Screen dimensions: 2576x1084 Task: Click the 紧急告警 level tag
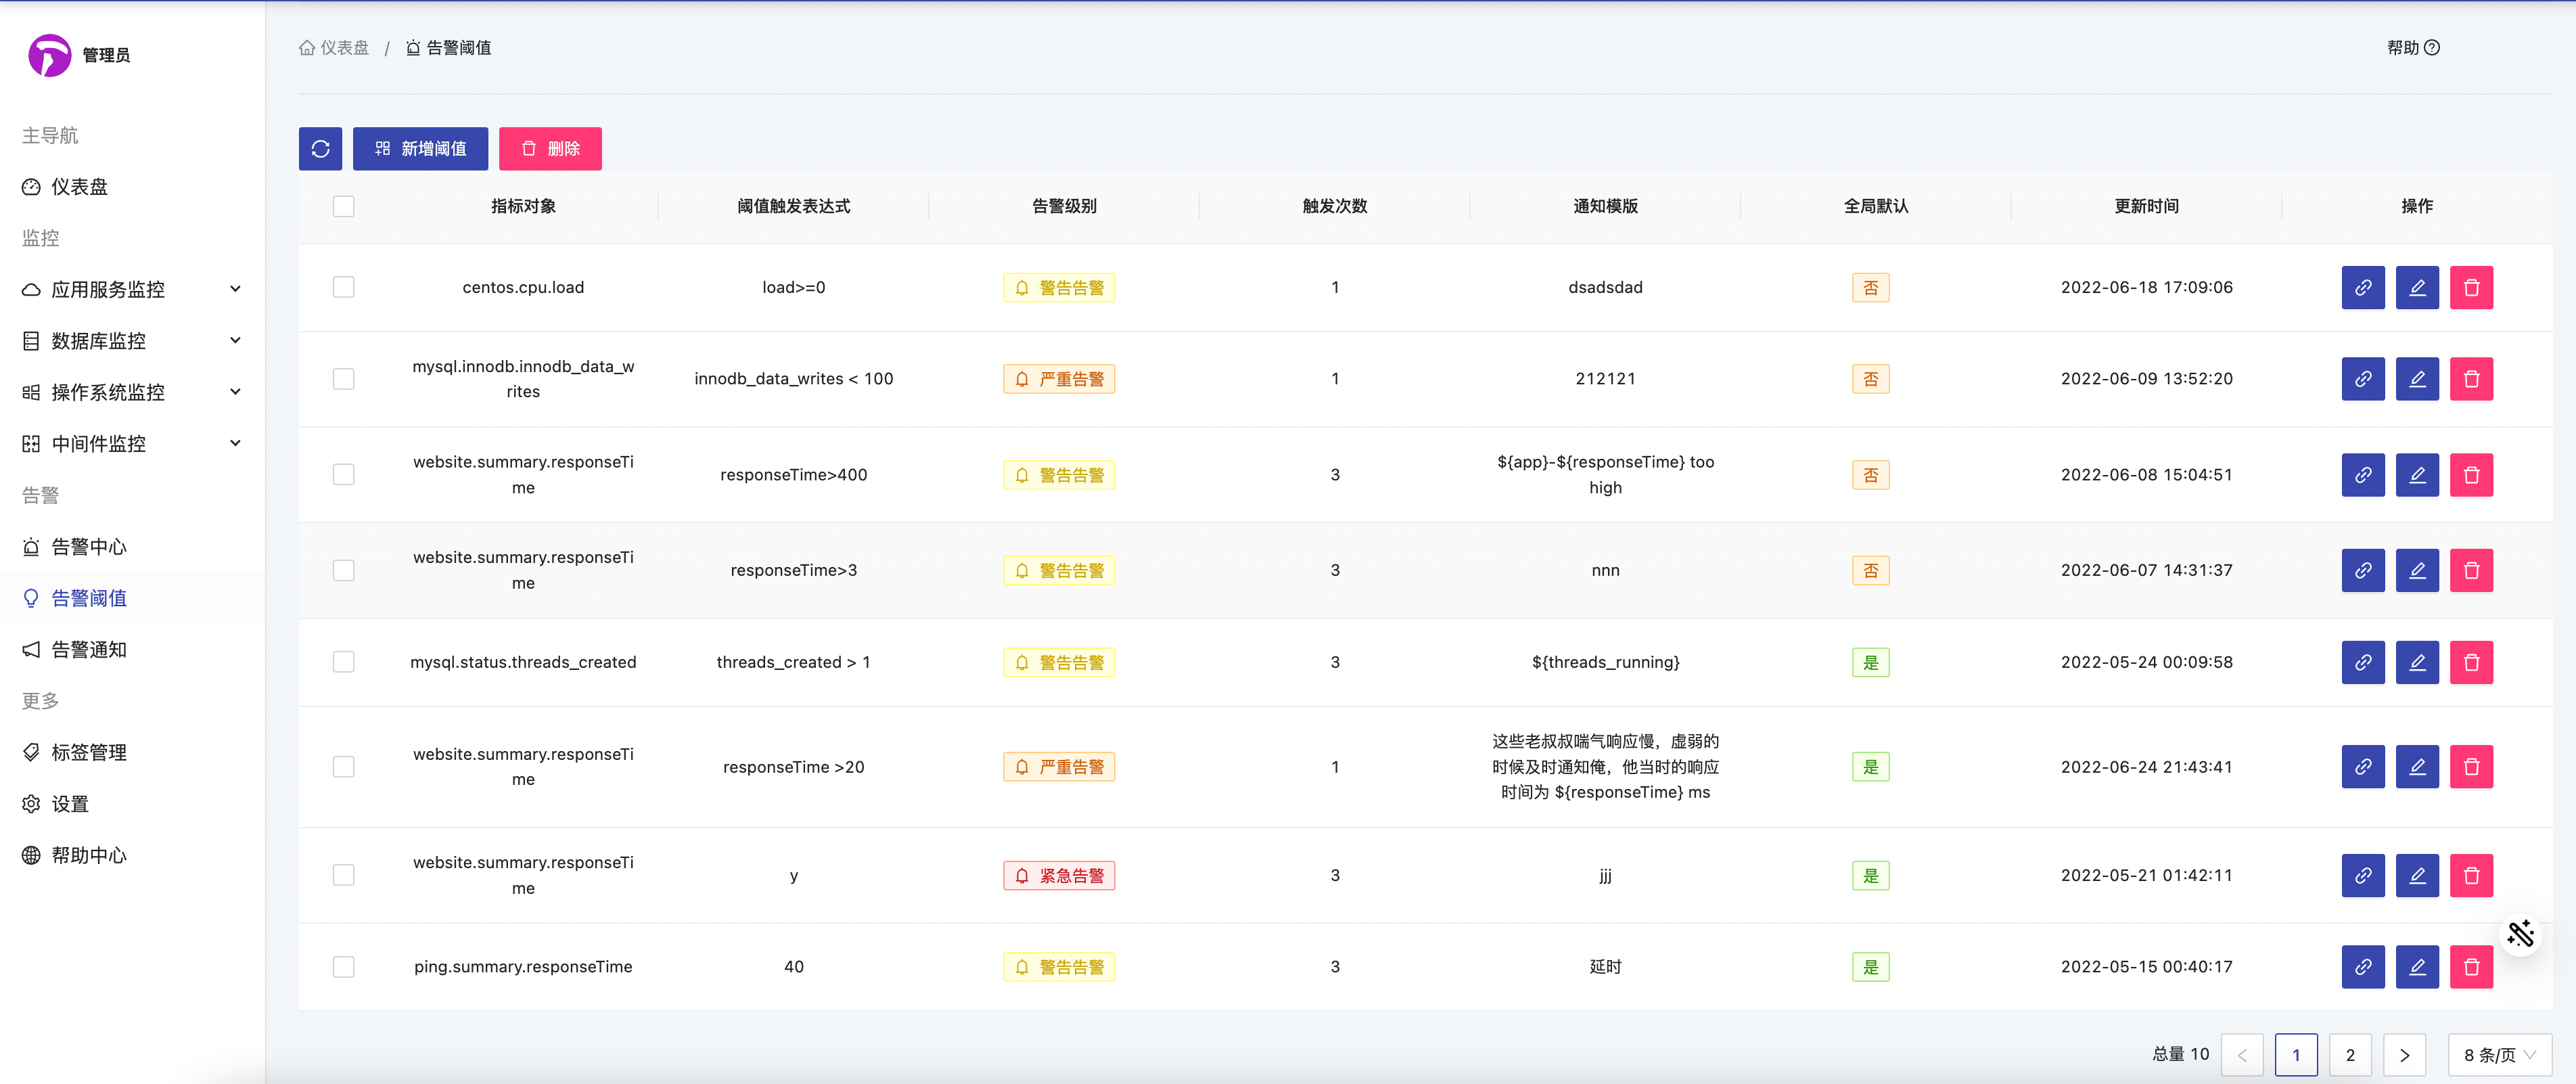coord(1059,875)
